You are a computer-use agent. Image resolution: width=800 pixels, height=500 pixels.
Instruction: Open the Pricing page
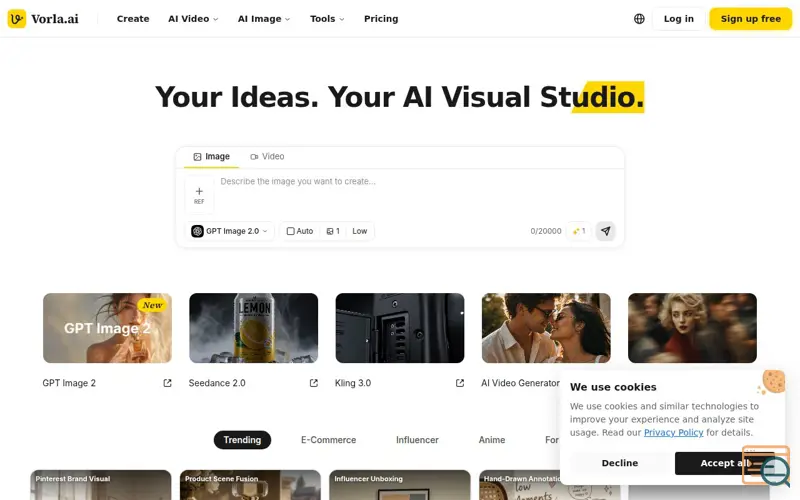[381, 19]
